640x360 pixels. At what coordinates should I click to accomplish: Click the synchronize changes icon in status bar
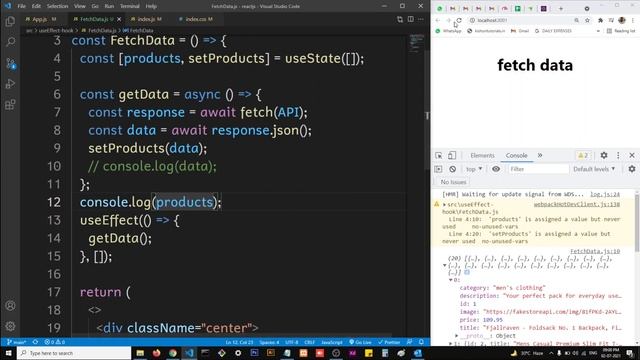click(x=36, y=342)
